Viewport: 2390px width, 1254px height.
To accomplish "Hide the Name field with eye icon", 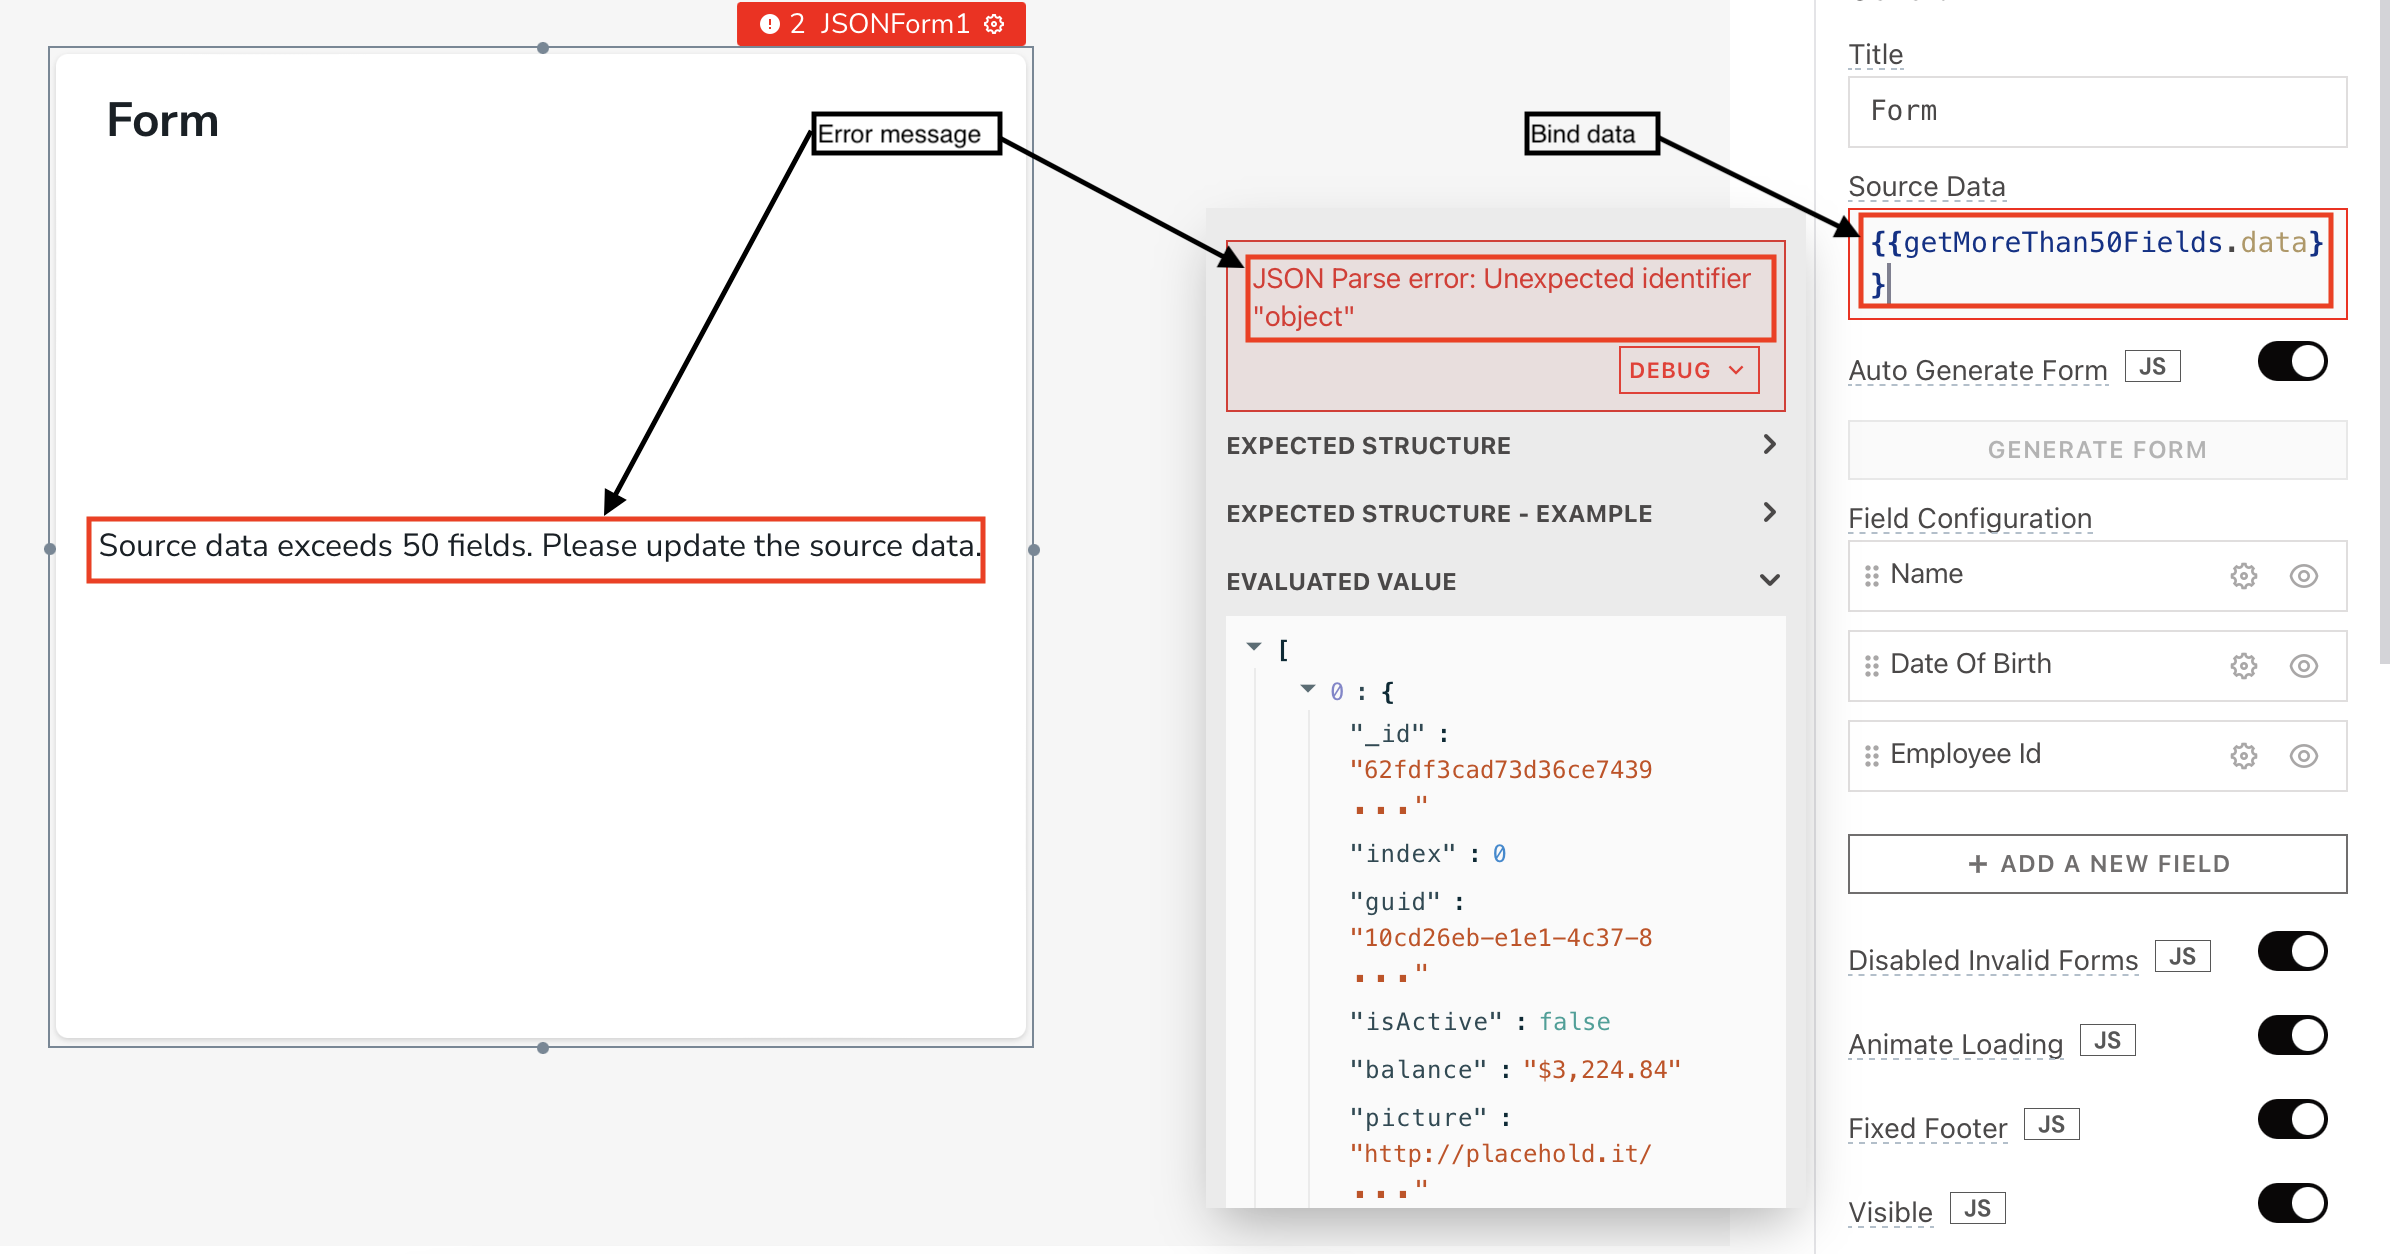I will pyautogui.click(x=2304, y=576).
